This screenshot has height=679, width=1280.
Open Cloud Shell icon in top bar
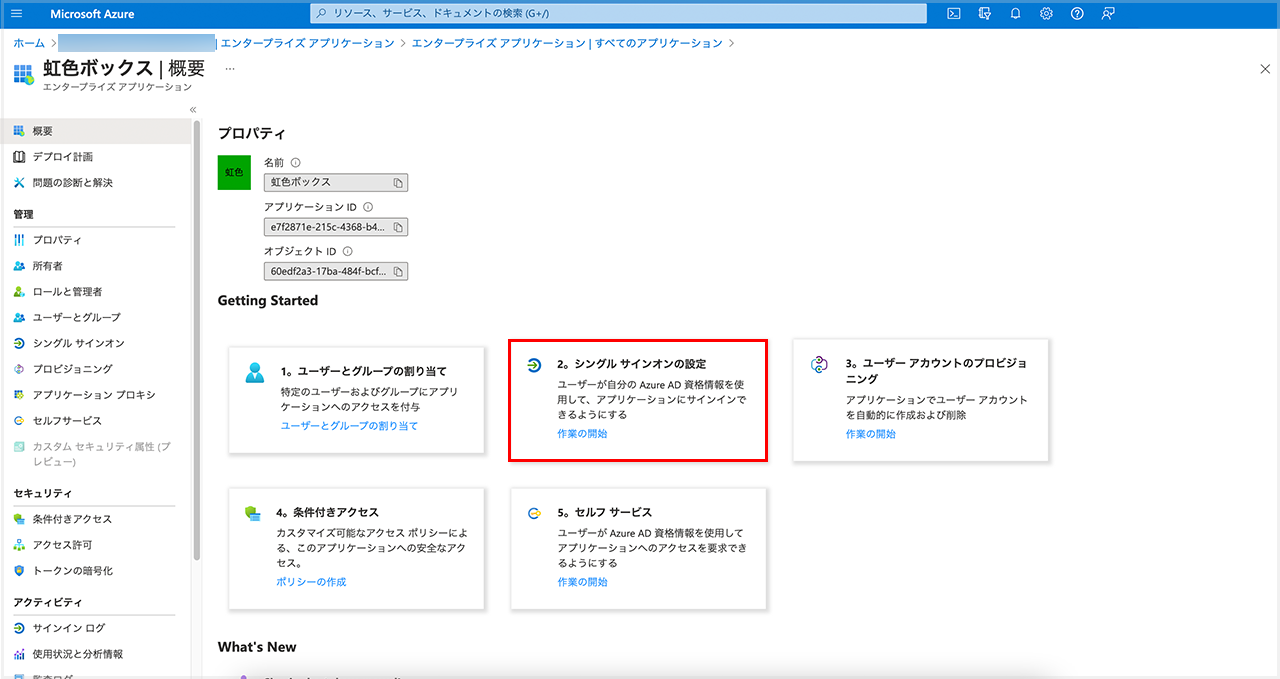click(954, 14)
